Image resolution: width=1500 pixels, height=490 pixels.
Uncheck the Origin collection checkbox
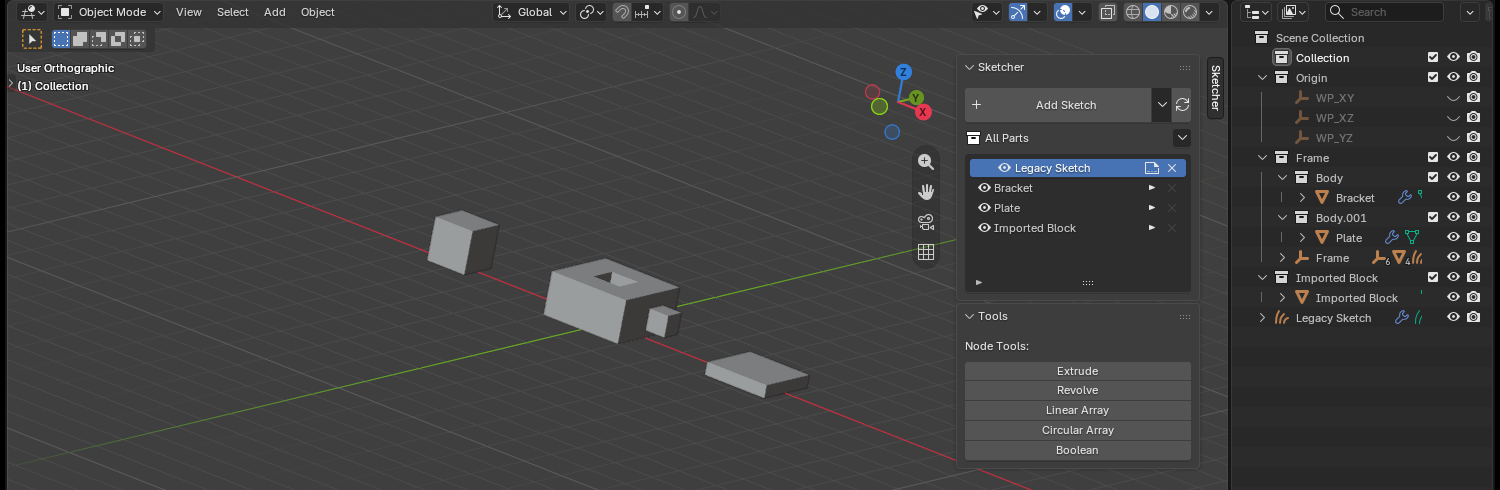click(1433, 78)
